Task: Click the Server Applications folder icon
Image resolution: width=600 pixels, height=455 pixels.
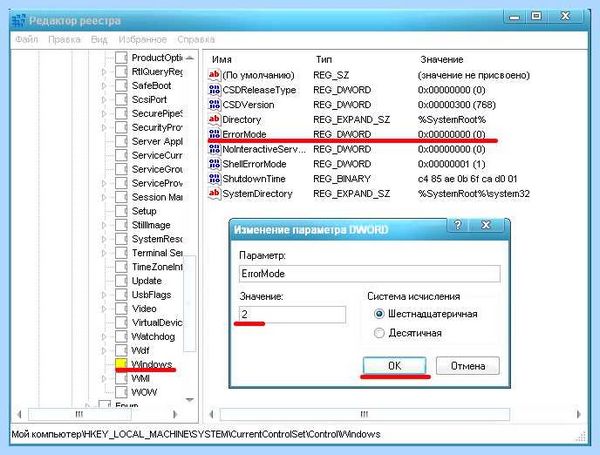Action: coord(121,141)
